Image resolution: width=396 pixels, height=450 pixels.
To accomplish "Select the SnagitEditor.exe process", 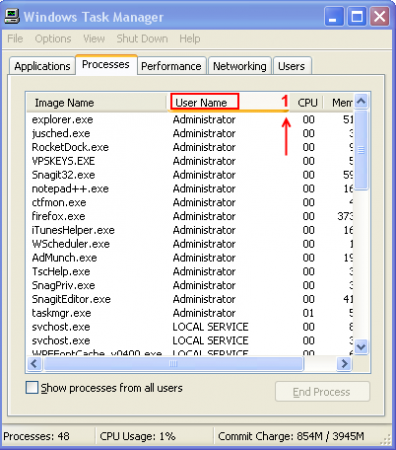I will tap(190, 299).
